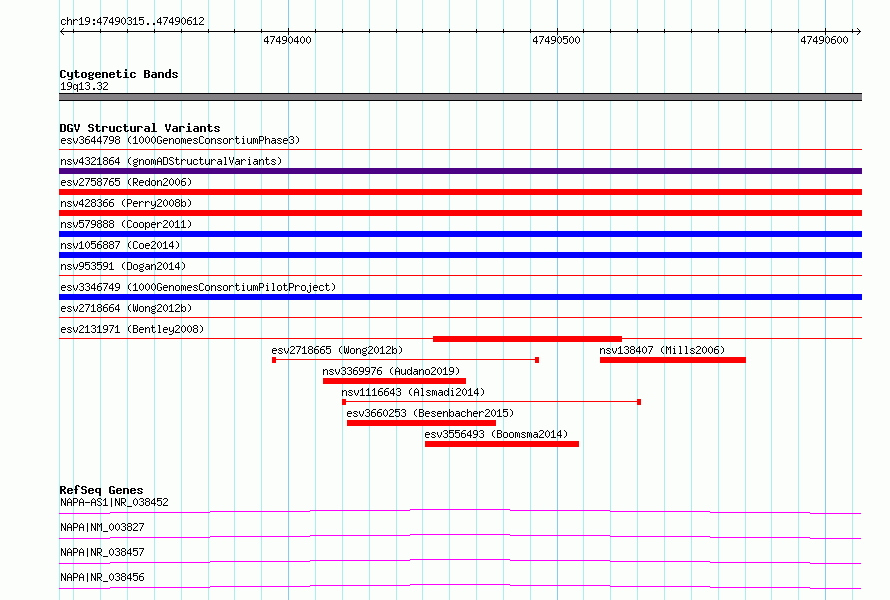Click variant label nsv953591 (Dogan2014)
Screen dimensions: 890x600
click(x=123, y=266)
